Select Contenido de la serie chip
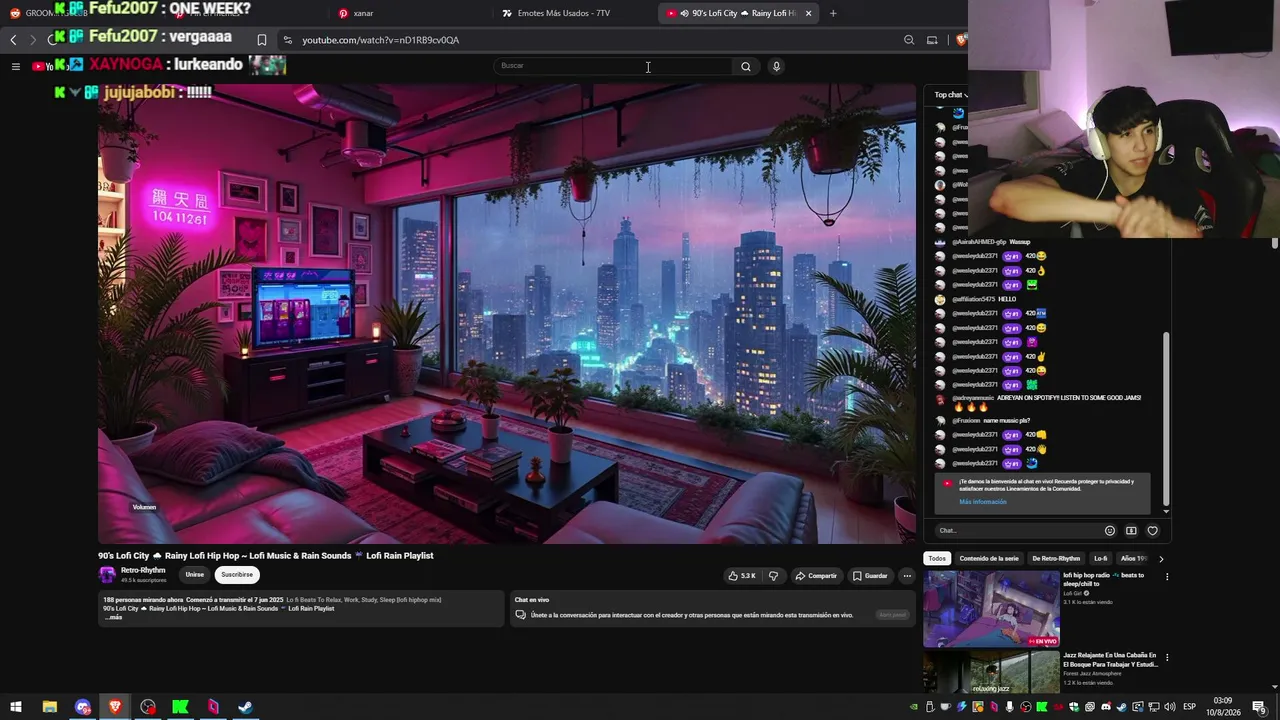The image size is (1280, 720). 989,558
